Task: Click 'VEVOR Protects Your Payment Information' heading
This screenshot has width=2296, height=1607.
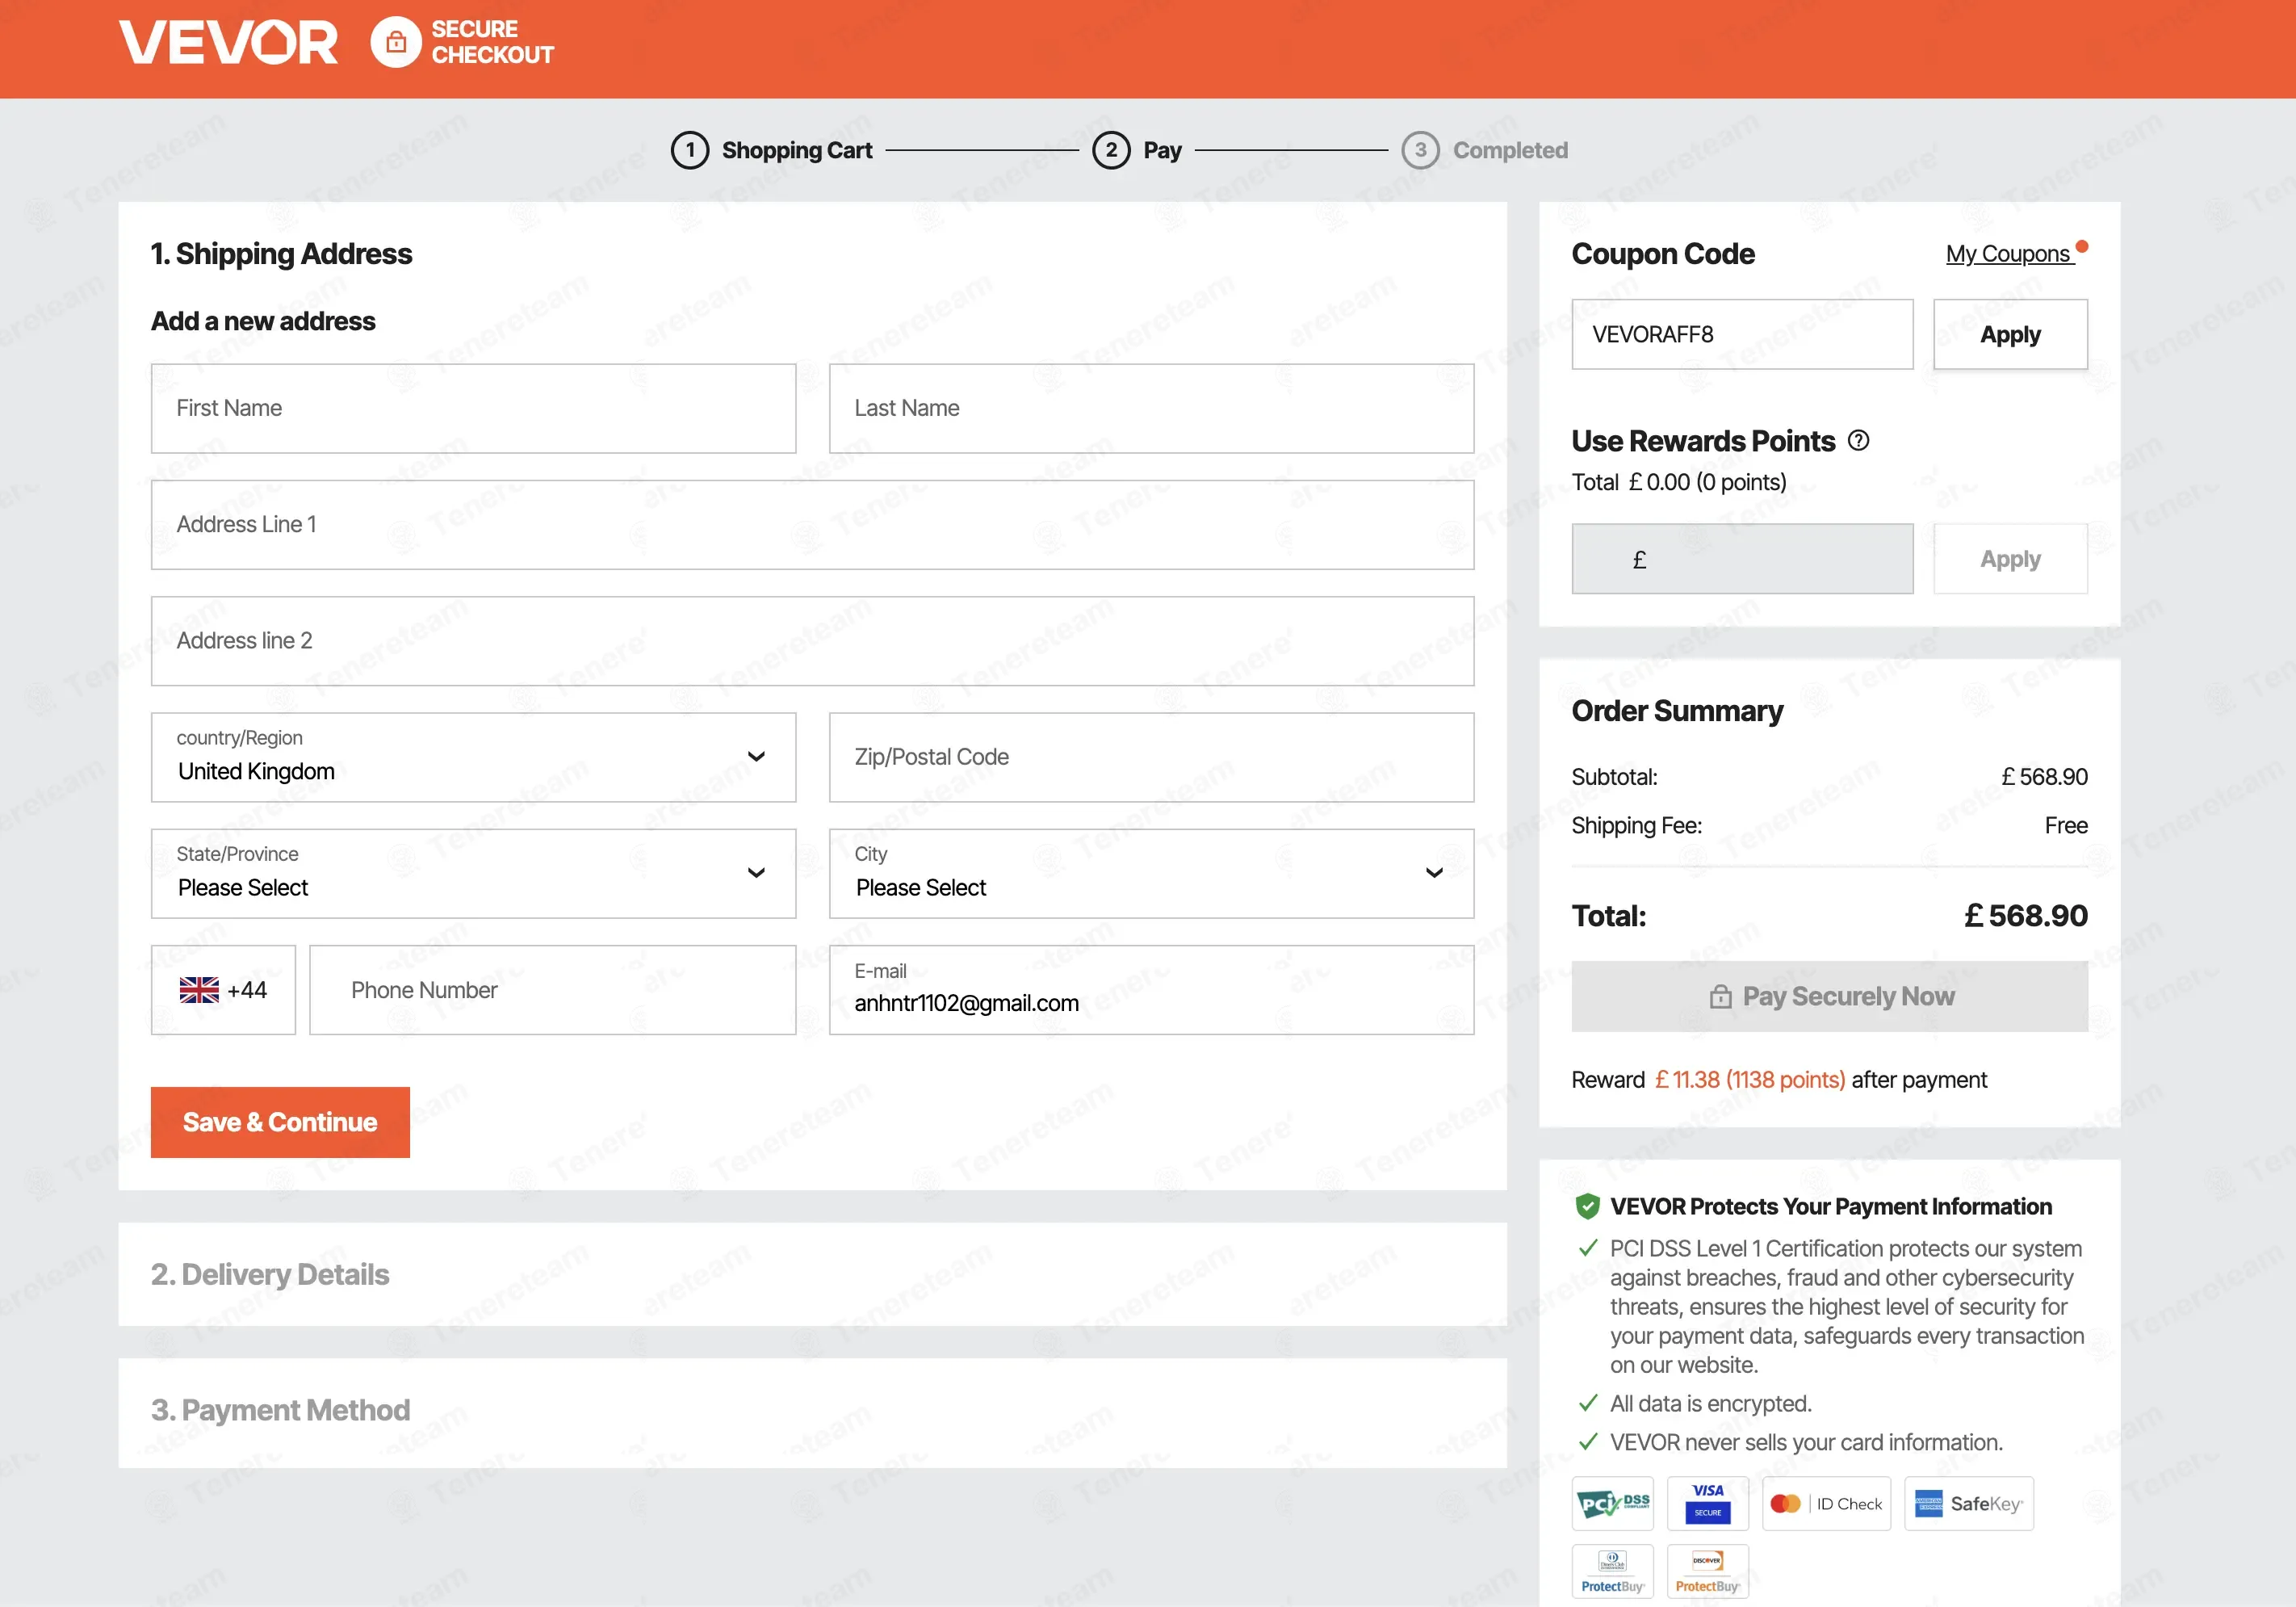Action: pyautogui.click(x=1831, y=1206)
